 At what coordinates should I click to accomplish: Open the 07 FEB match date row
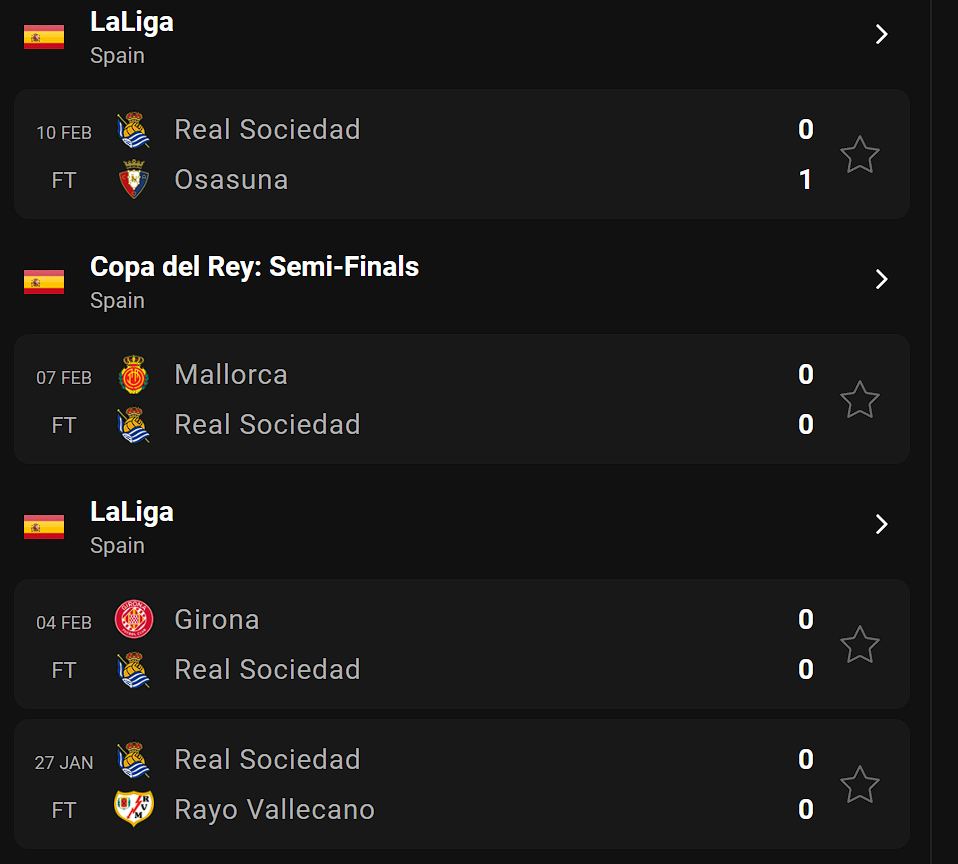[x=64, y=378]
